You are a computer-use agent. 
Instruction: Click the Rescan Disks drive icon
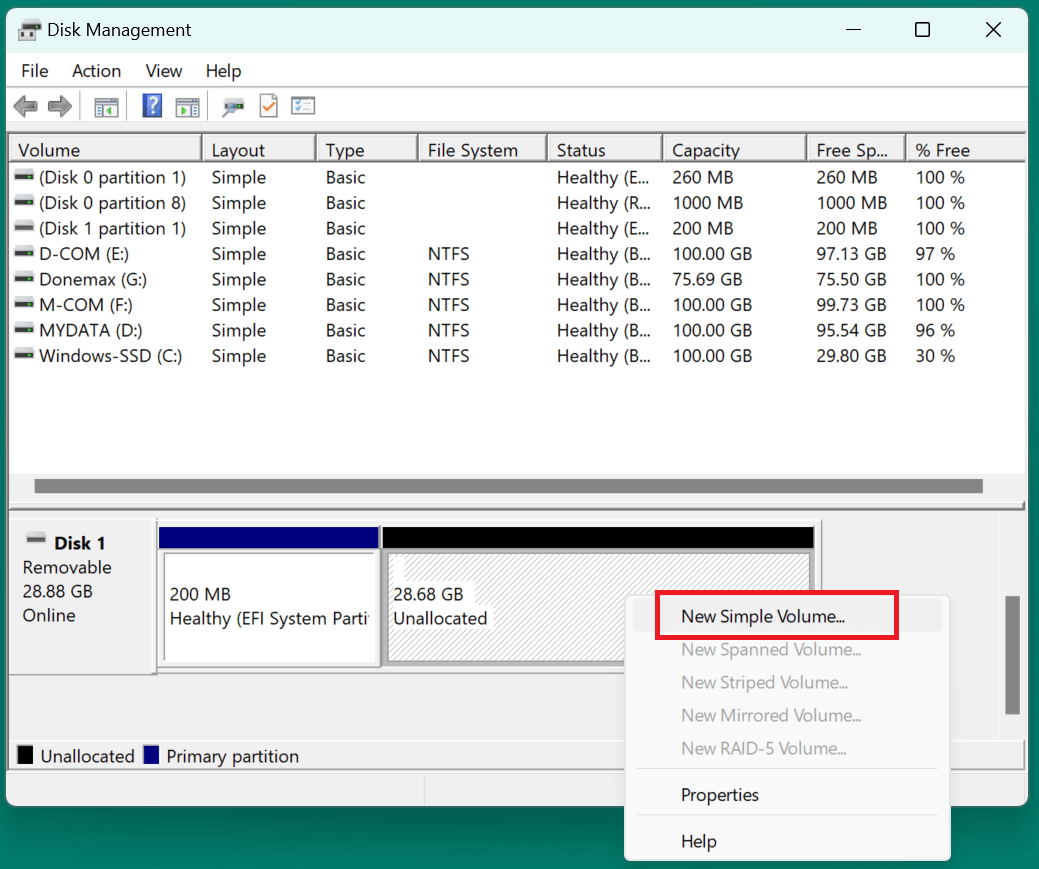(x=234, y=106)
